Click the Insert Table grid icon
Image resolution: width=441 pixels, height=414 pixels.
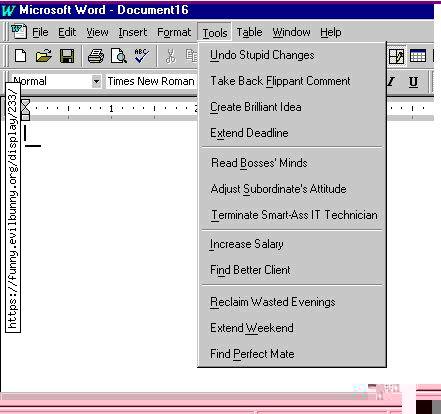point(418,56)
